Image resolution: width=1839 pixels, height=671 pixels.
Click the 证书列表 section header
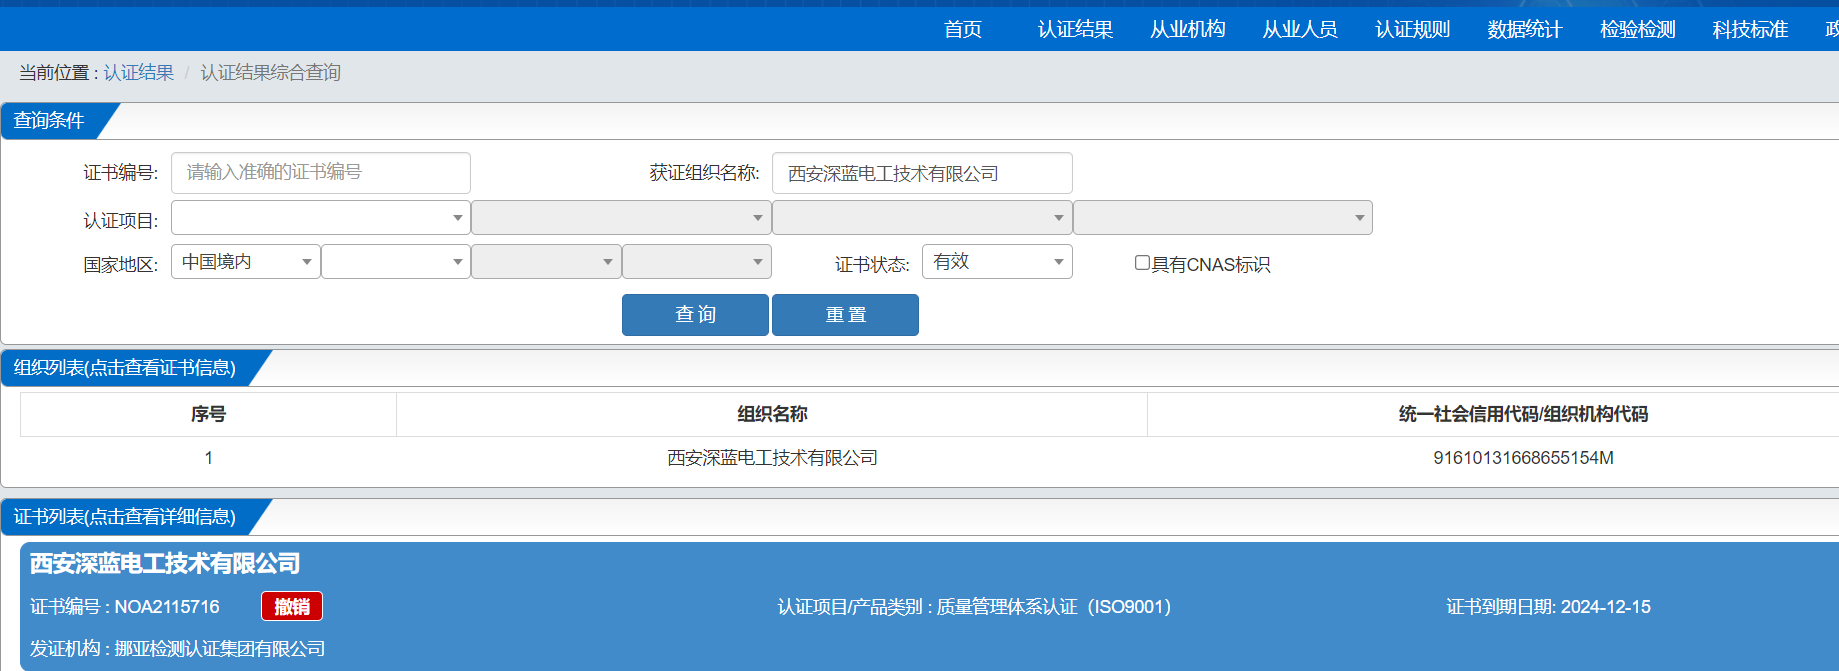[x=125, y=517]
